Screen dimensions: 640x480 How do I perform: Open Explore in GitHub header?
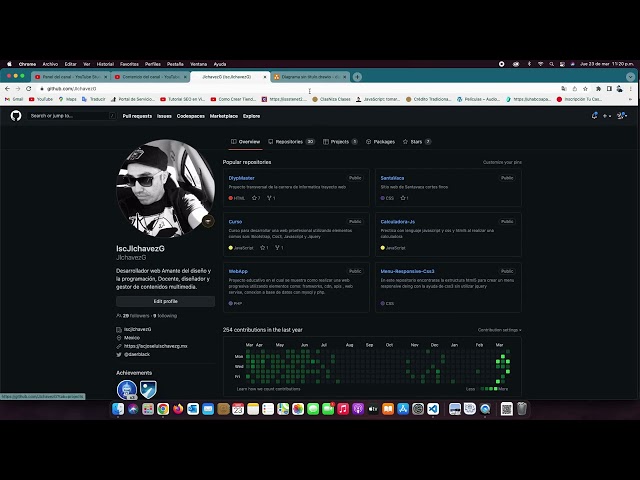tap(251, 116)
